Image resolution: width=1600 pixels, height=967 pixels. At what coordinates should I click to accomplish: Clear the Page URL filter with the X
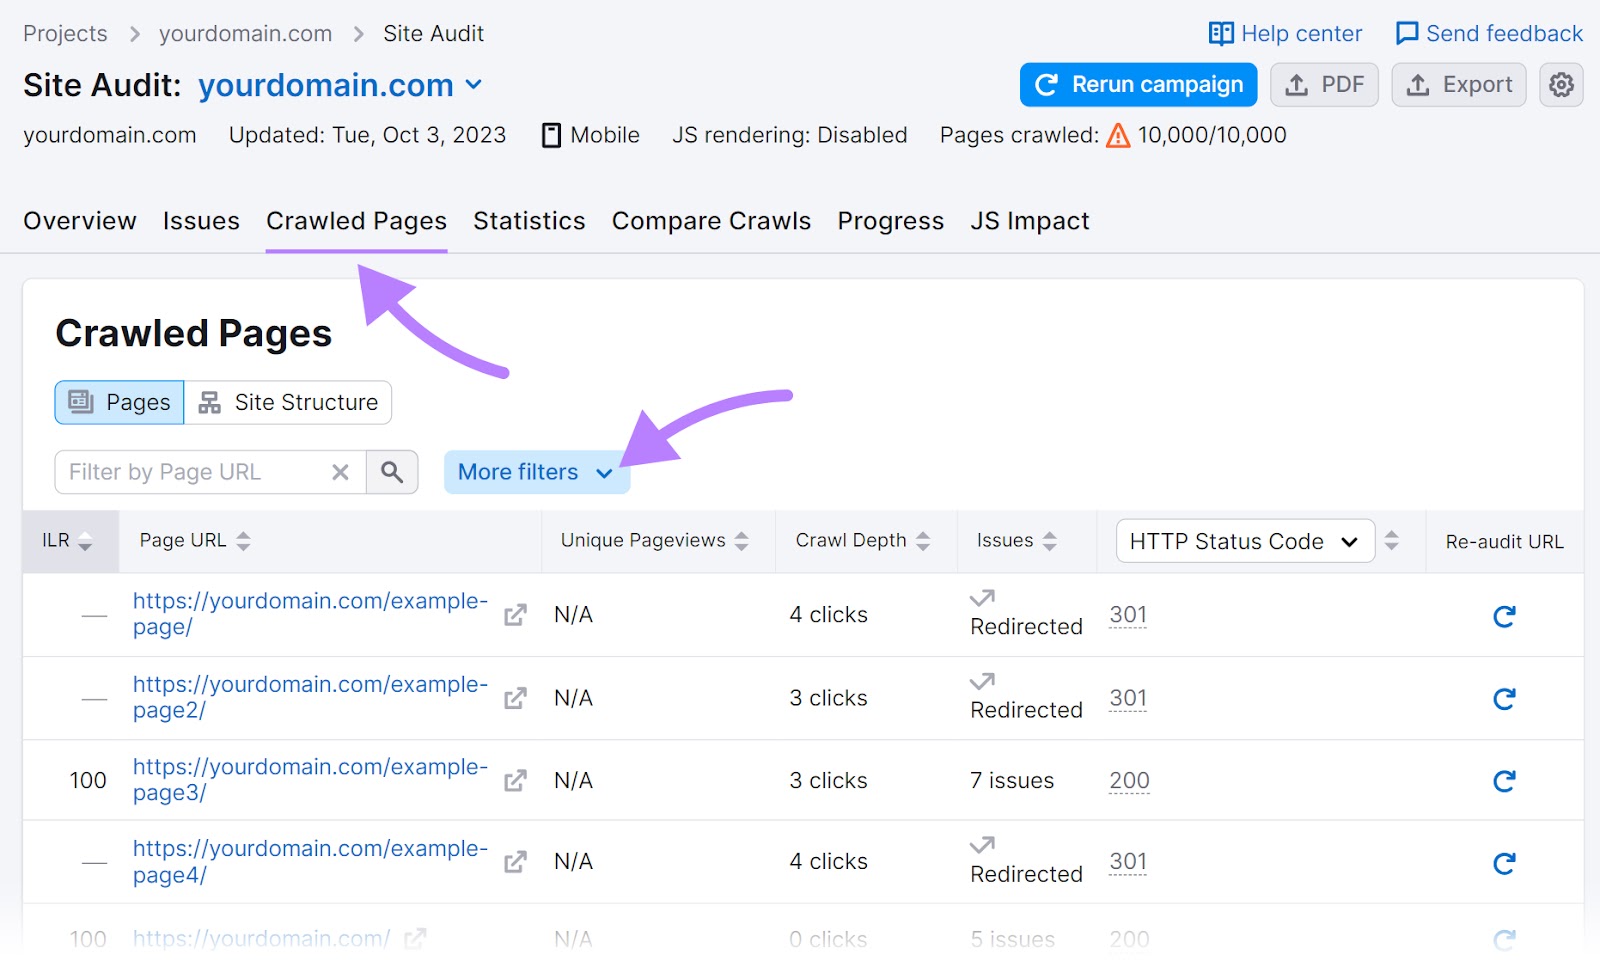340,472
